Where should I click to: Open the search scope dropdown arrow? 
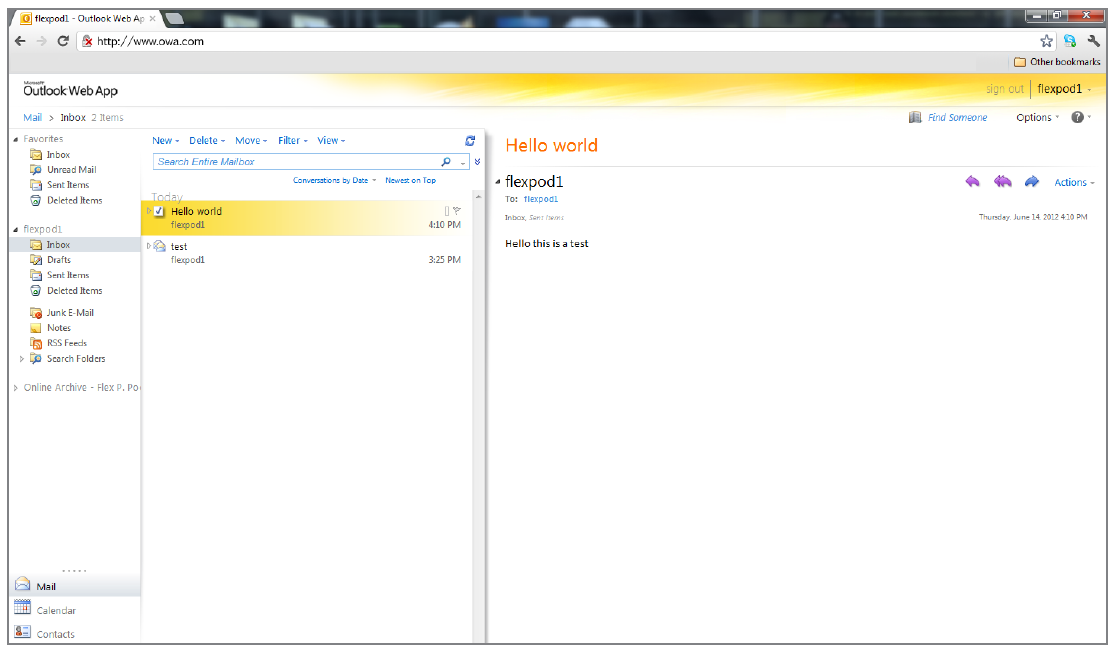pyautogui.click(x=463, y=162)
